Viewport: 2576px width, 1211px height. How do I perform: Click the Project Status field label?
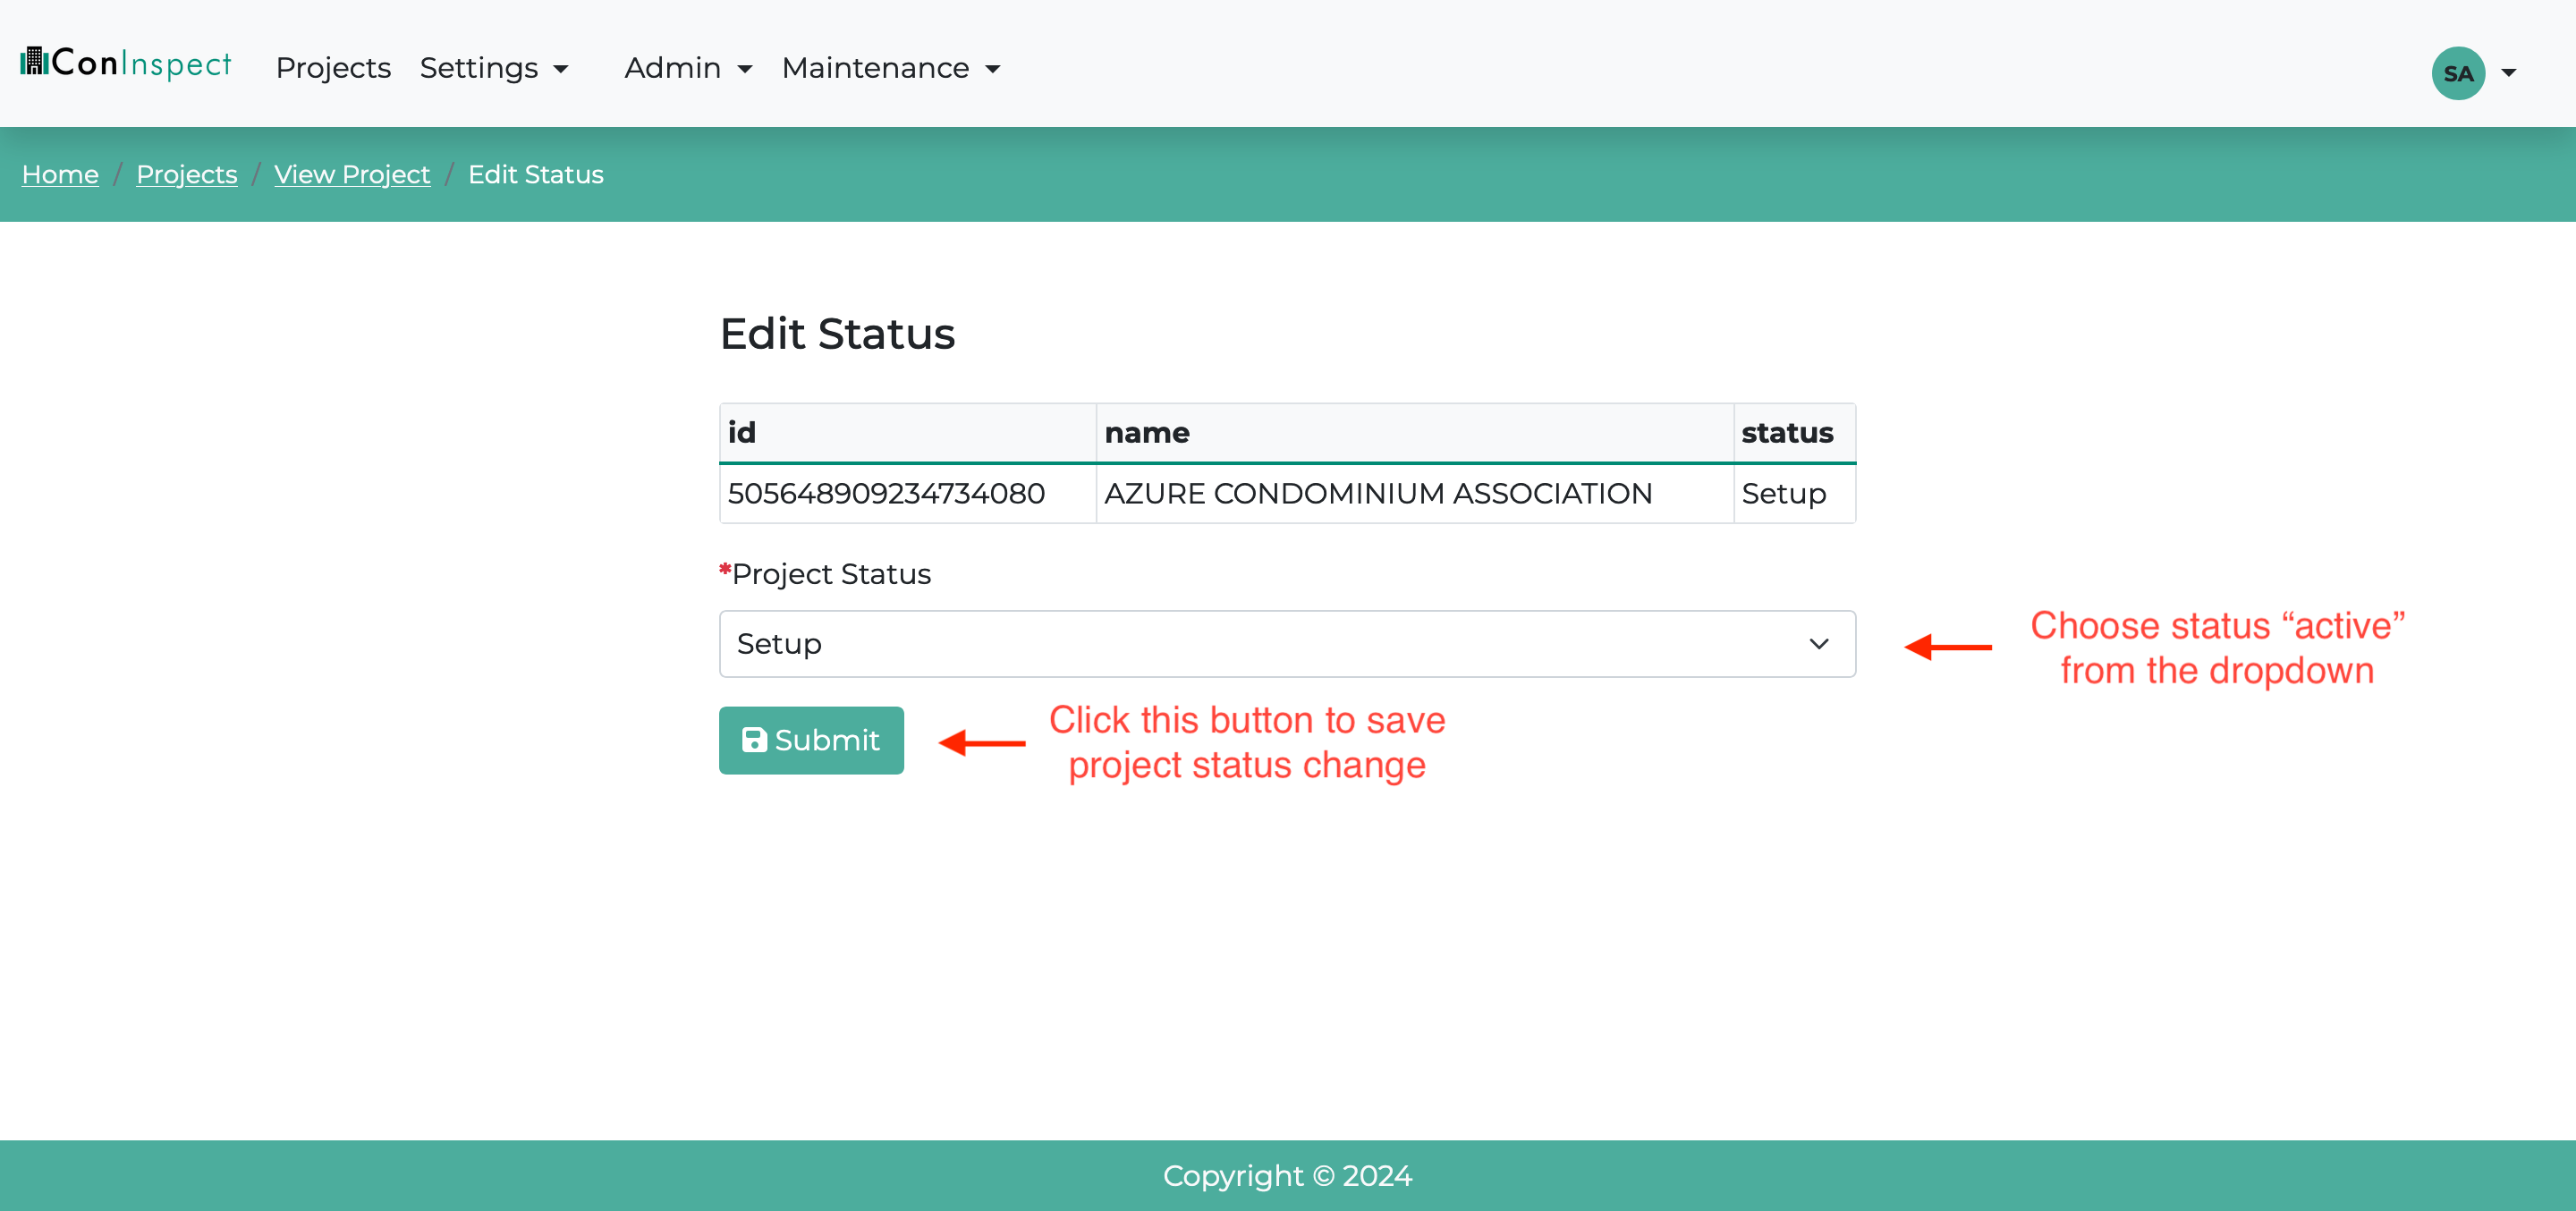(x=825, y=574)
